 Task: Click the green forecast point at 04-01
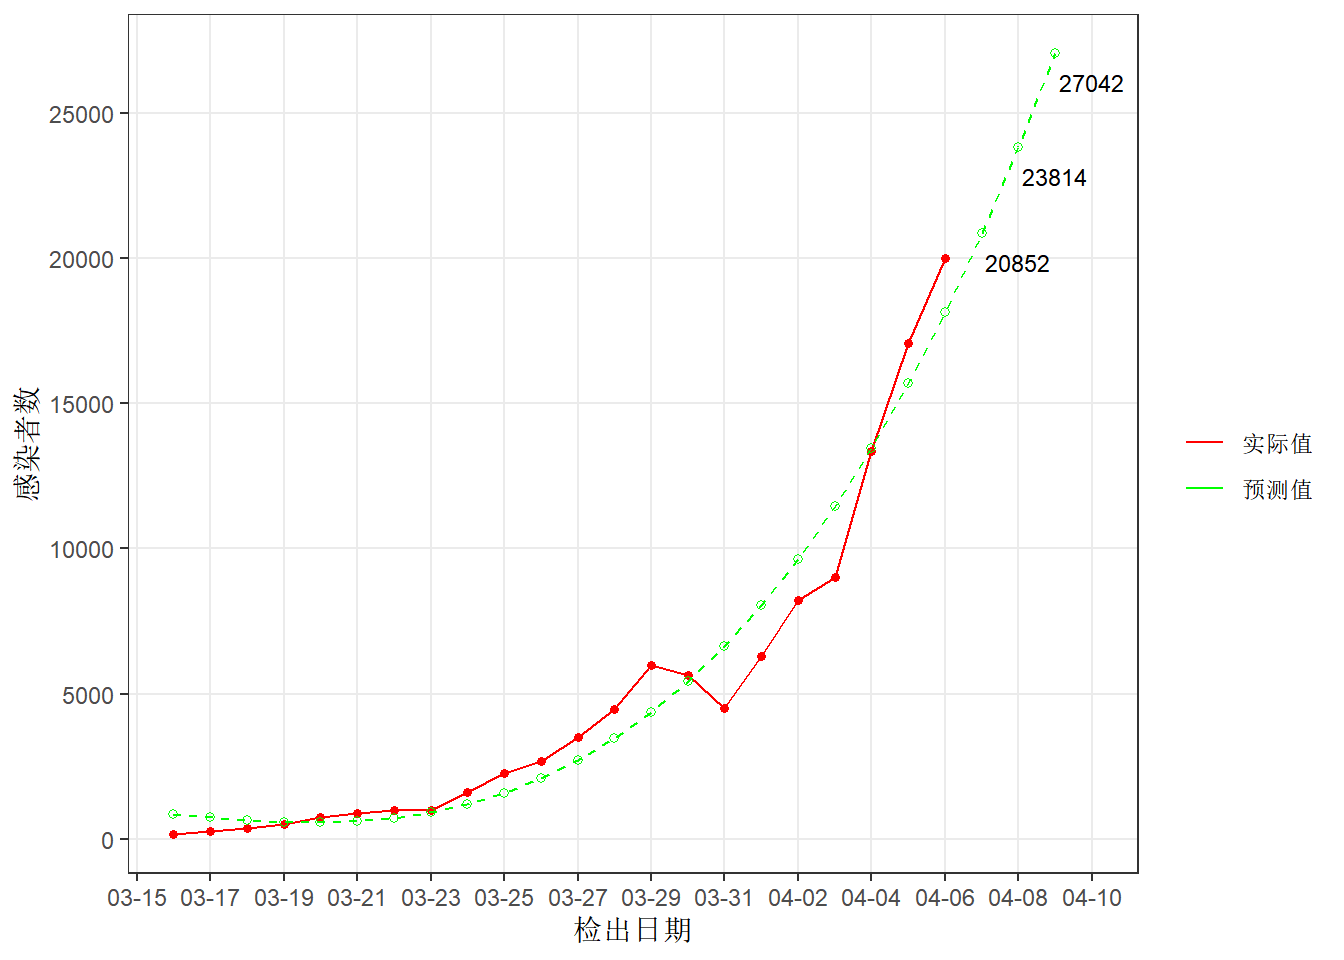(761, 606)
